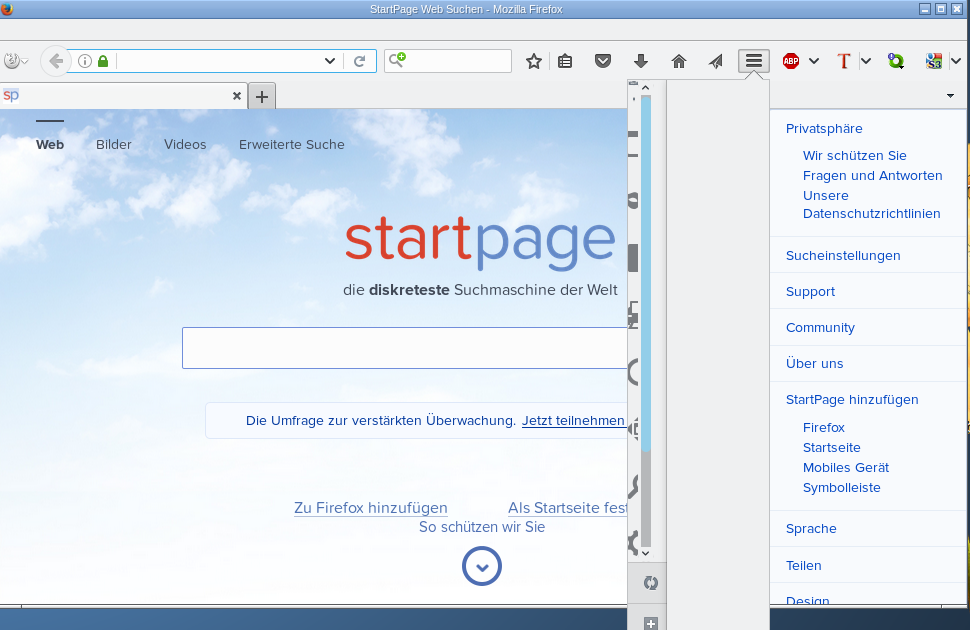The image size is (970, 630).
Task: Save the page to Pocket
Action: [603, 61]
